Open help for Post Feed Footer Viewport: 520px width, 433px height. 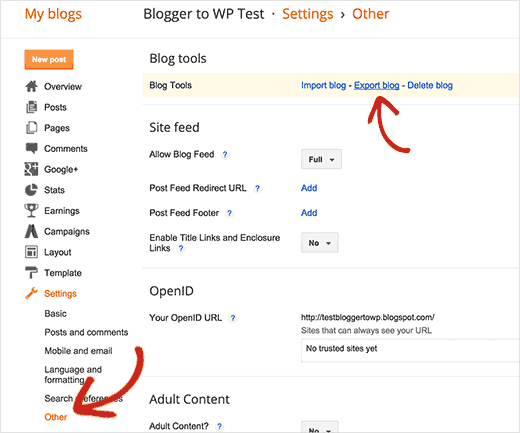(x=229, y=213)
